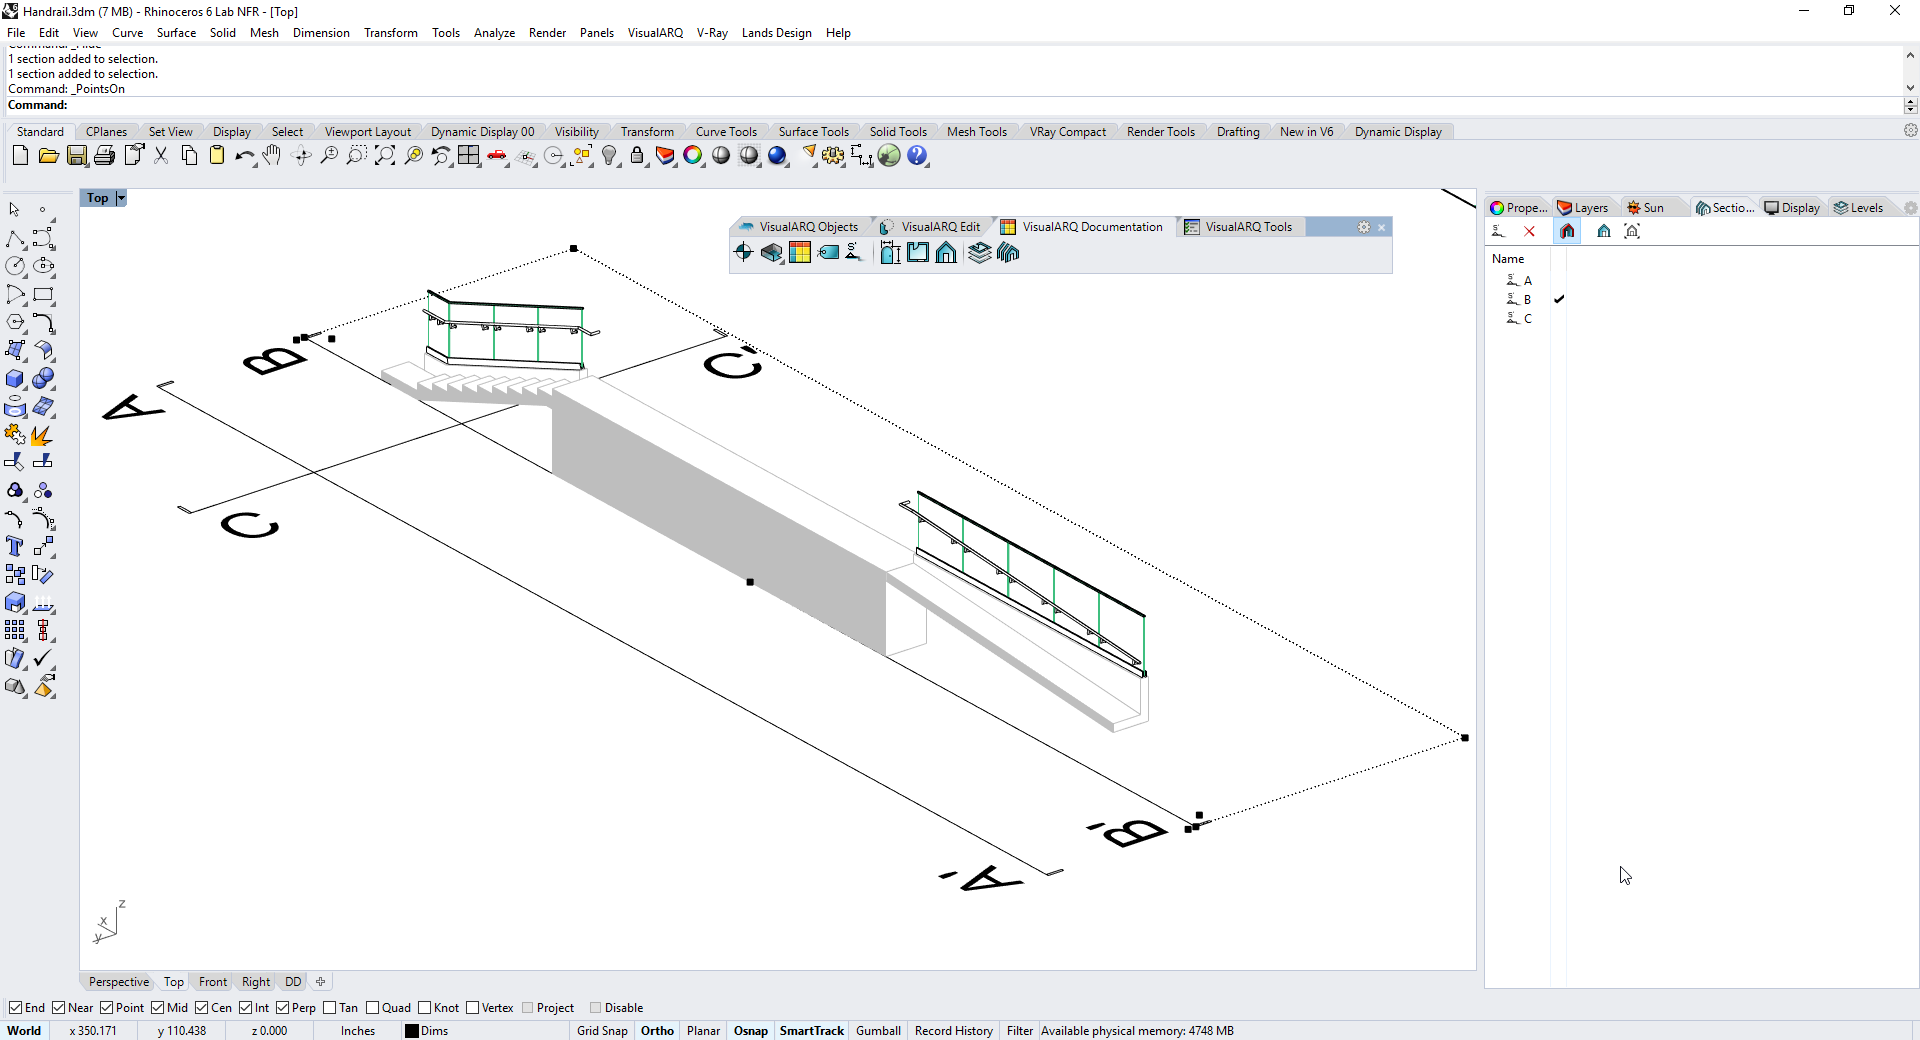Enable the Knot osnap checkbox
Screen dimensions: 1920x1040
(424, 1008)
